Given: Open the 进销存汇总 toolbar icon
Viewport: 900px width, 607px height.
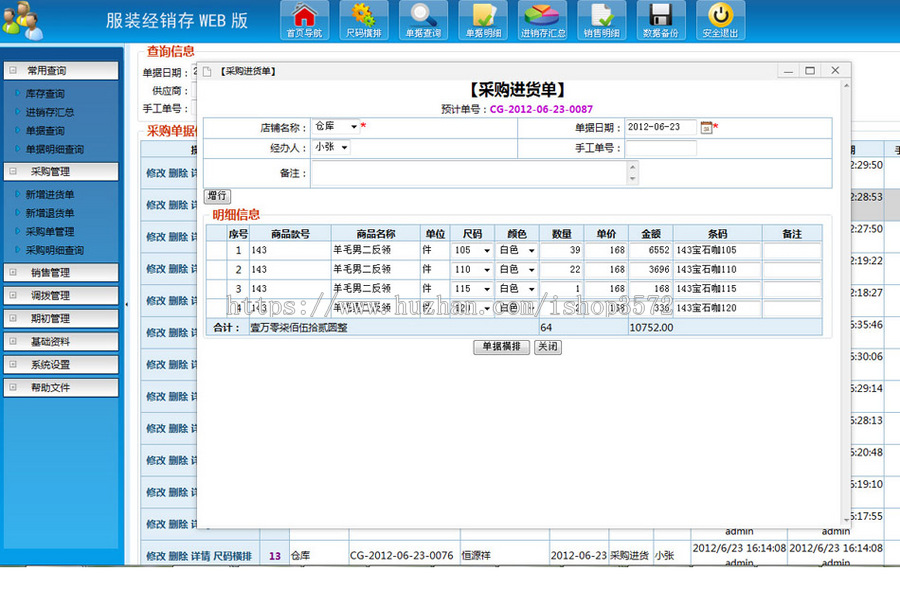Looking at the screenshot, I should pos(543,20).
